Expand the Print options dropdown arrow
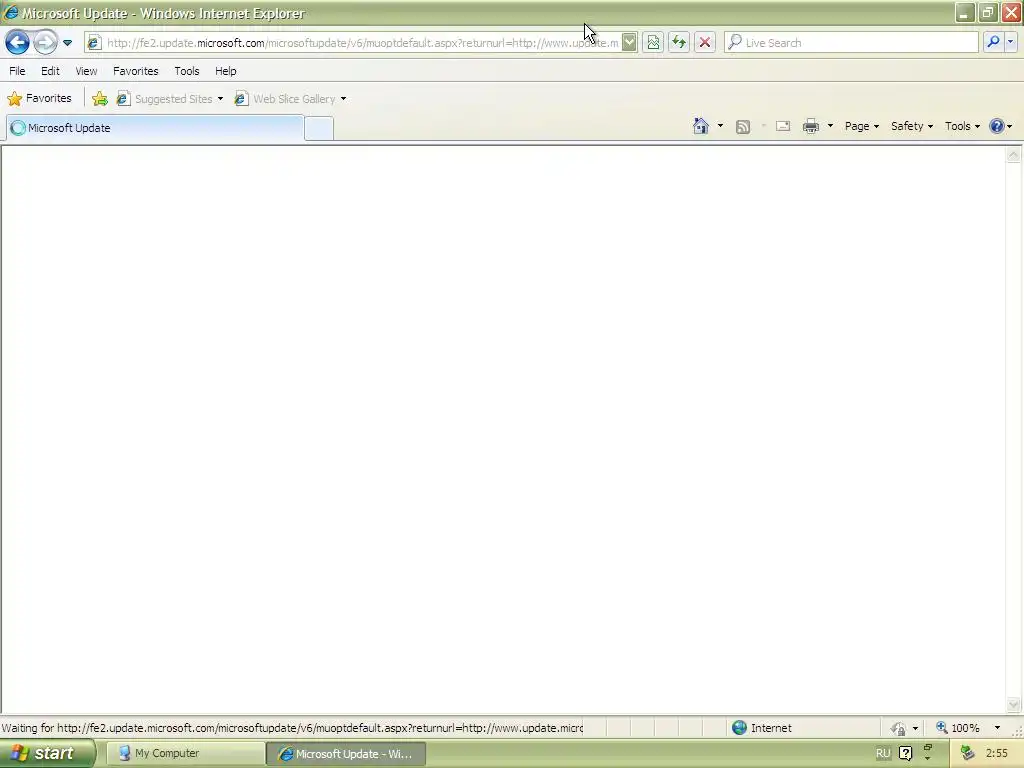Viewport: 1024px width, 768px height. coord(830,126)
